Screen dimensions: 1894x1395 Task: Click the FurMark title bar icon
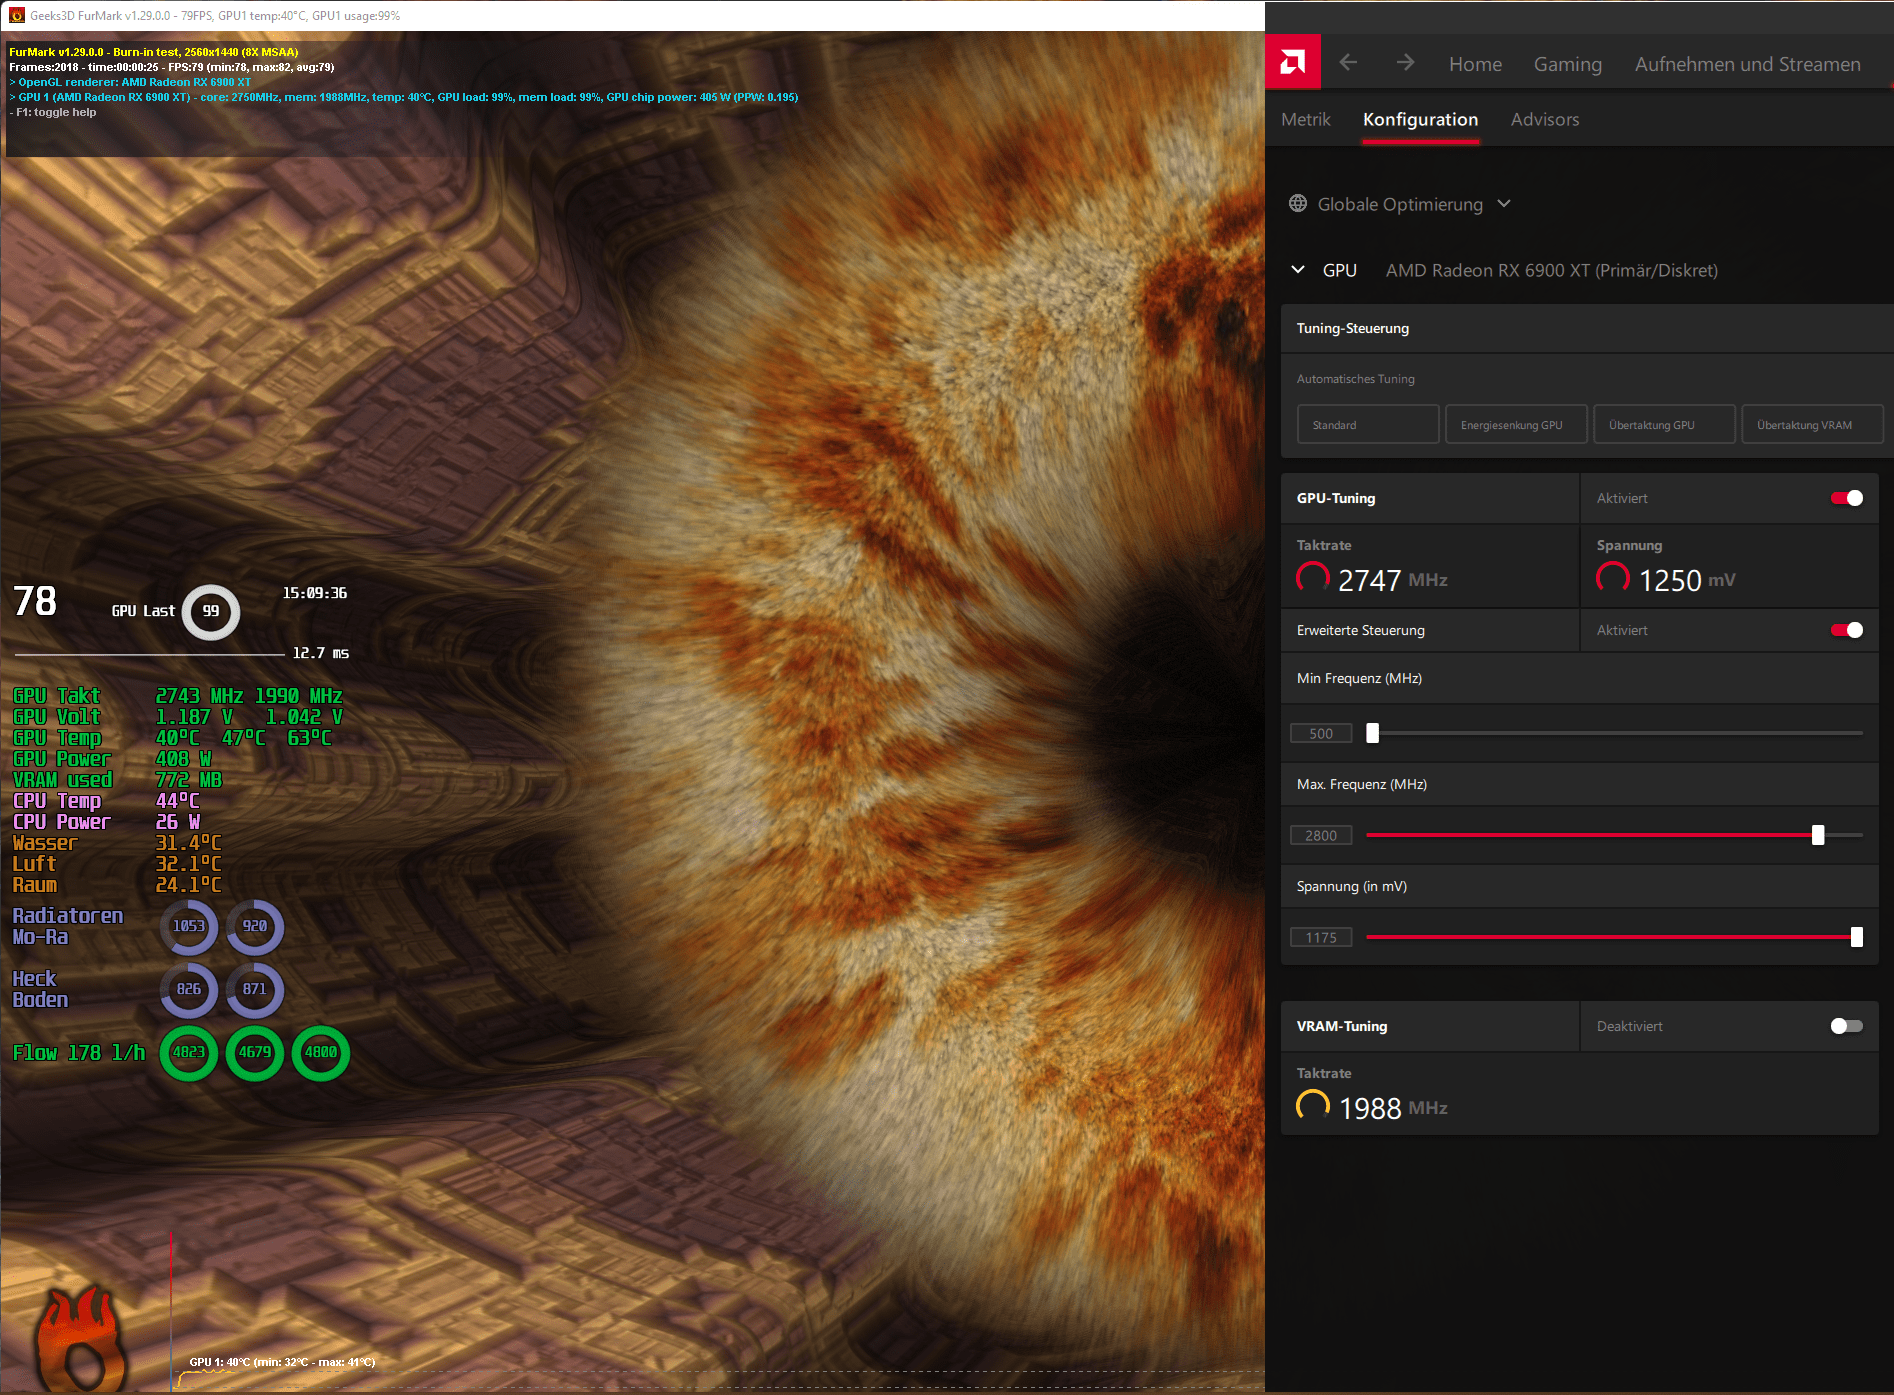click(16, 15)
